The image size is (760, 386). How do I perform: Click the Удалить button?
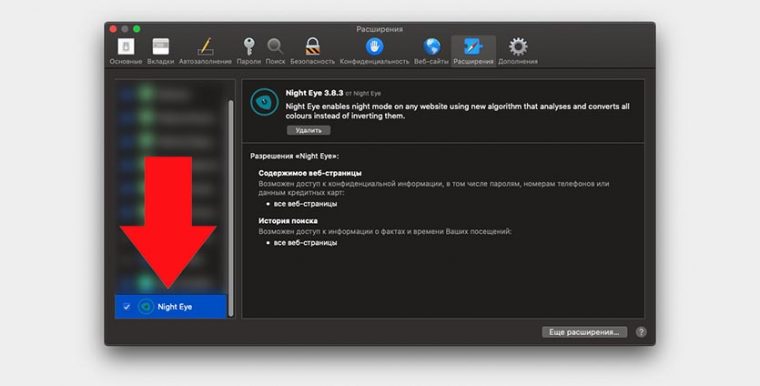(x=309, y=130)
